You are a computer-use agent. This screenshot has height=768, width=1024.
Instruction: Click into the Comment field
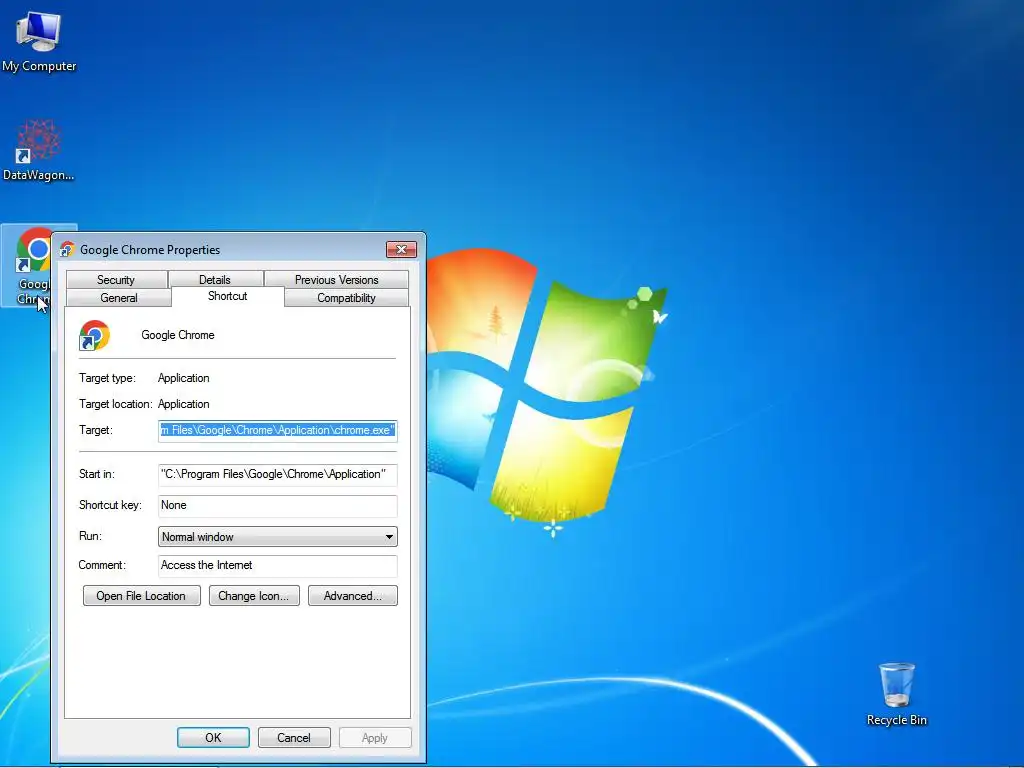[278, 566]
